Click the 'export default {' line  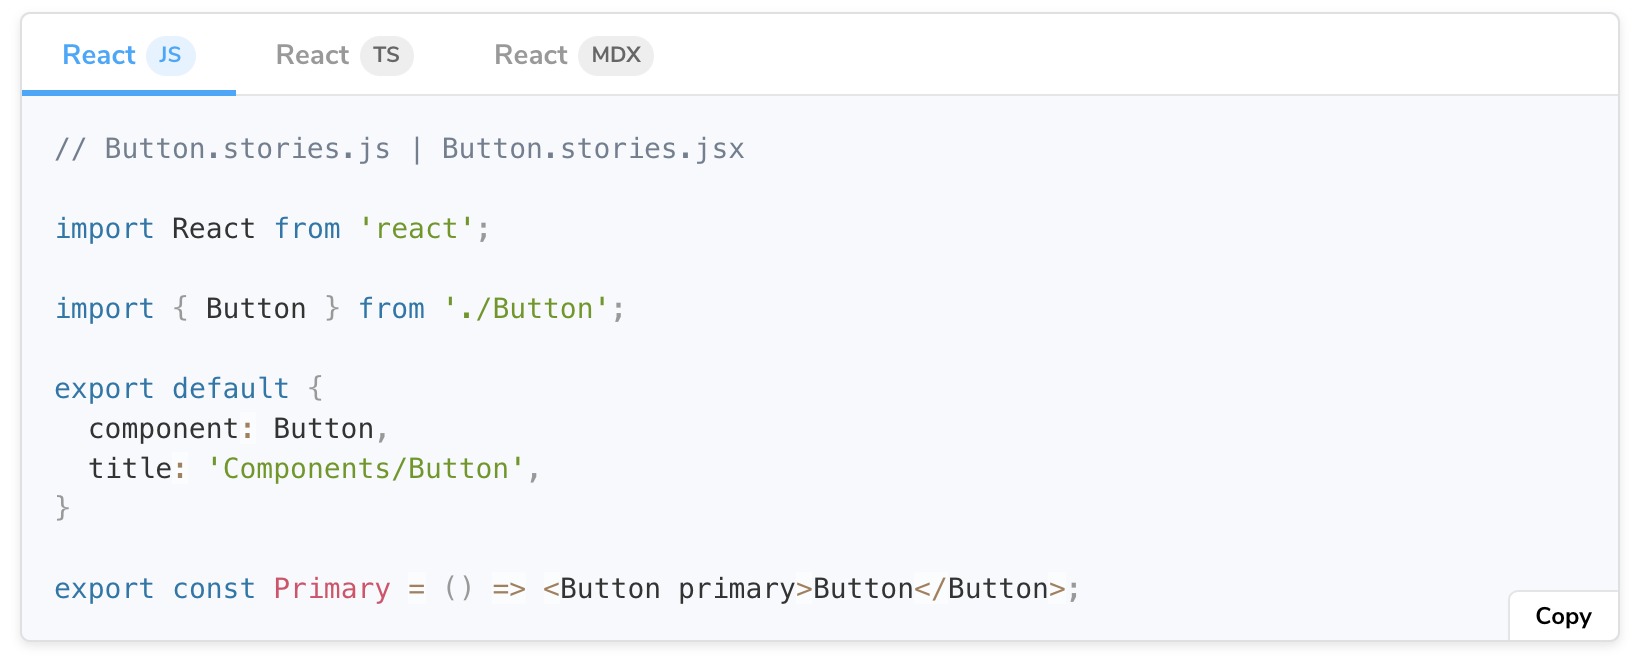(x=189, y=389)
